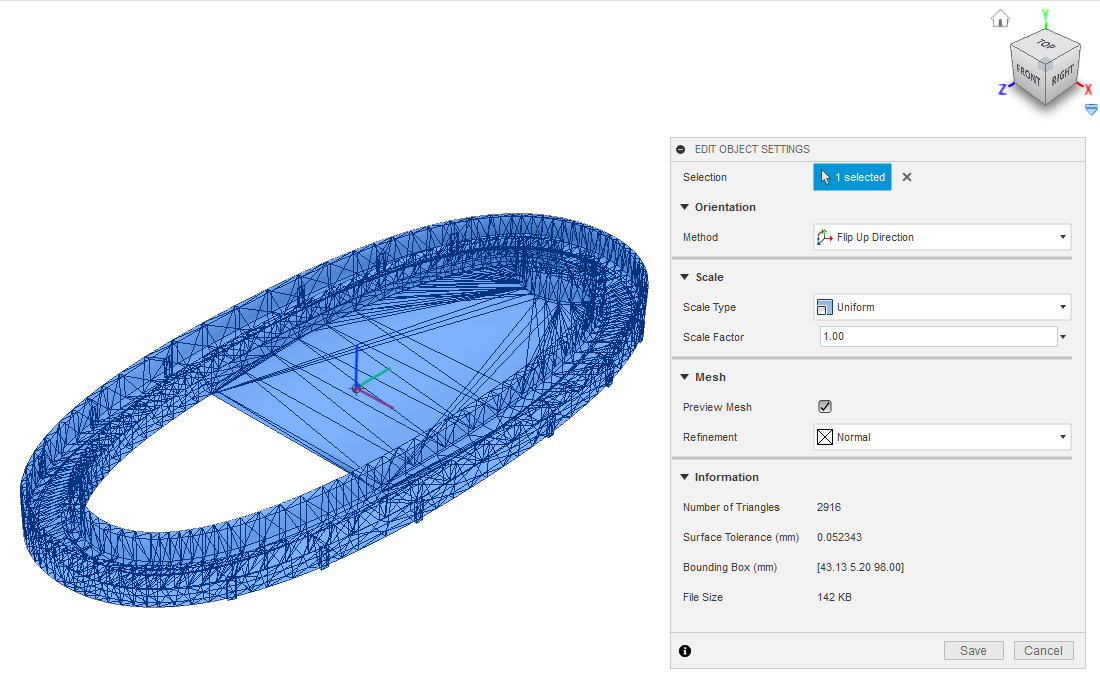Open ViewCube options dropdown arrow

point(1091,109)
